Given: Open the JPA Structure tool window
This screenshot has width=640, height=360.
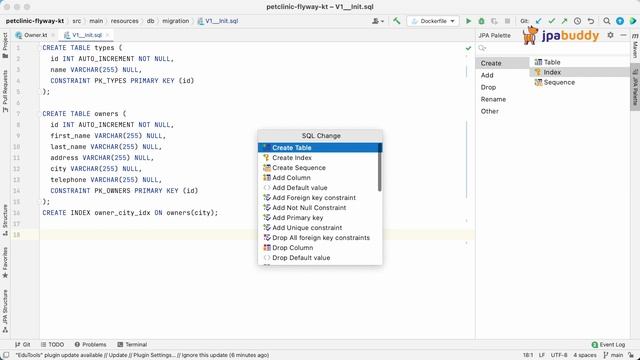Looking at the screenshot, I should pyautogui.click(x=5, y=311).
